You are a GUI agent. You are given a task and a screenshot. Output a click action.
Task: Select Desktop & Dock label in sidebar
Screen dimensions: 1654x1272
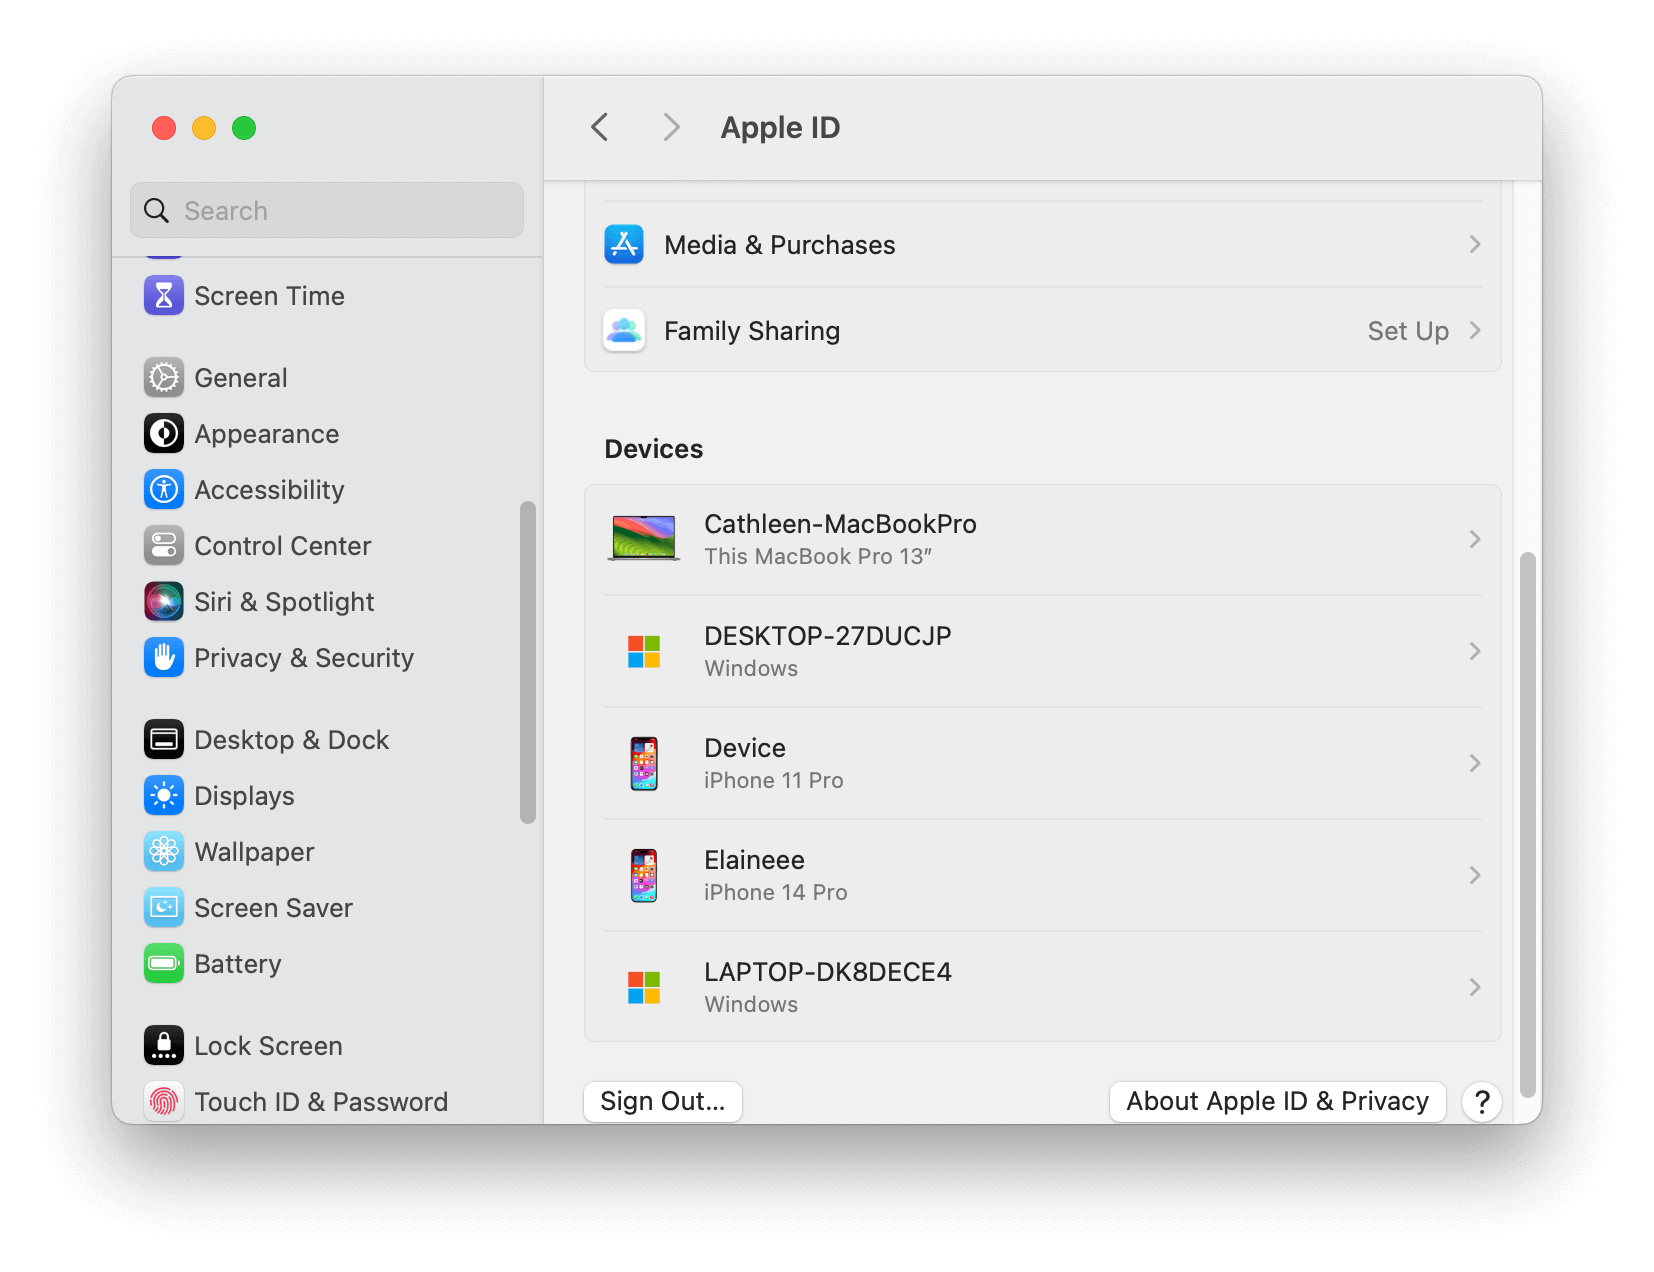click(x=292, y=740)
